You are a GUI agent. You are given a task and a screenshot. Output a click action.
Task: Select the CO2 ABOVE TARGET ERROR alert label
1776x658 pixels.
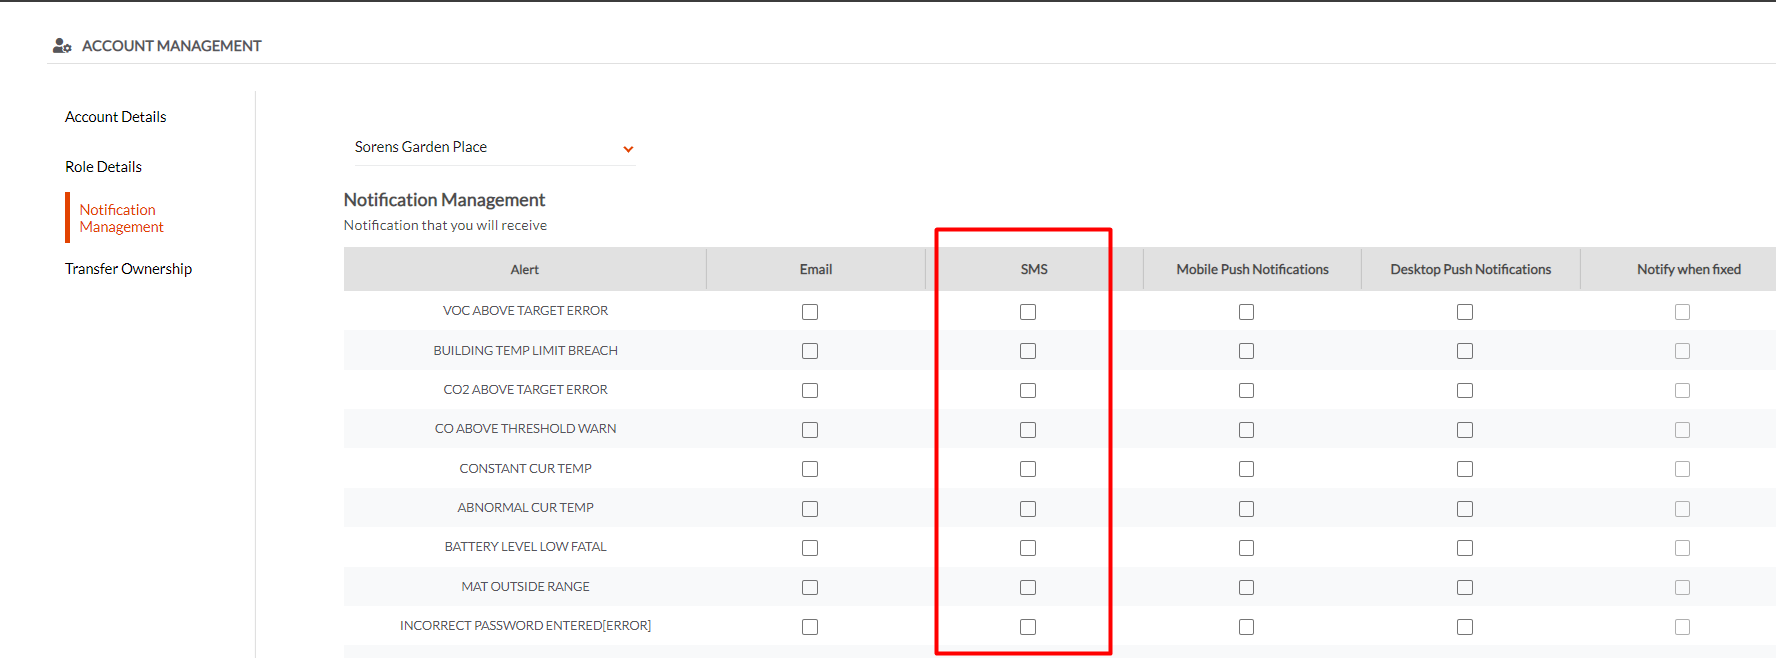coord(526,390)
